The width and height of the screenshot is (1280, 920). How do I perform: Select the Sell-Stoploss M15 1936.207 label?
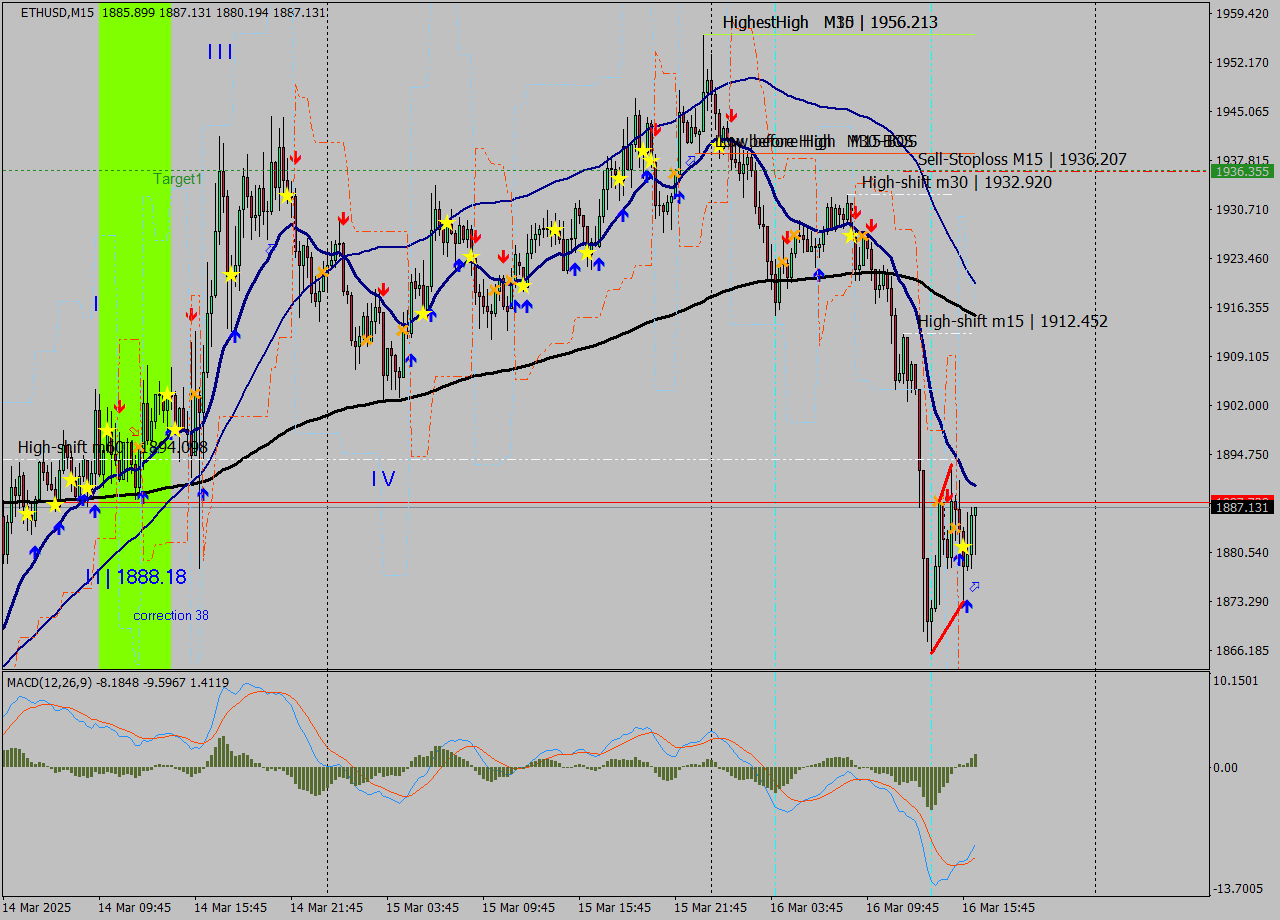1022,160
